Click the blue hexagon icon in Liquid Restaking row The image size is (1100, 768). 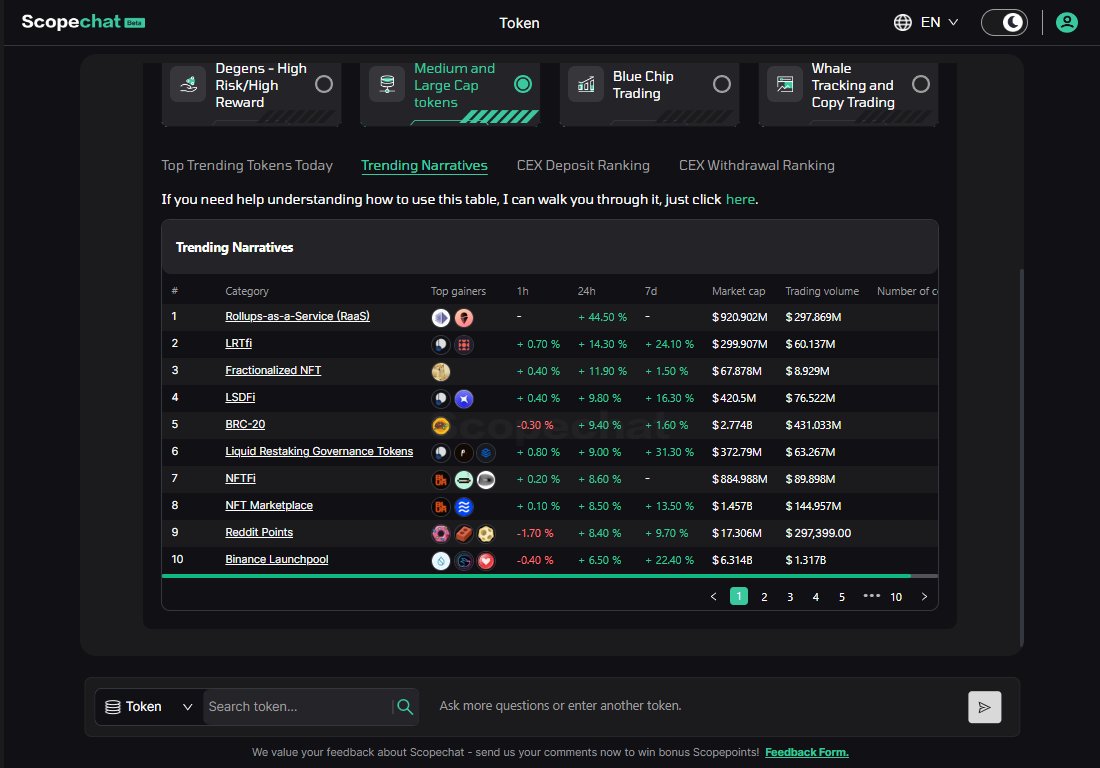(x=485, y=452)
